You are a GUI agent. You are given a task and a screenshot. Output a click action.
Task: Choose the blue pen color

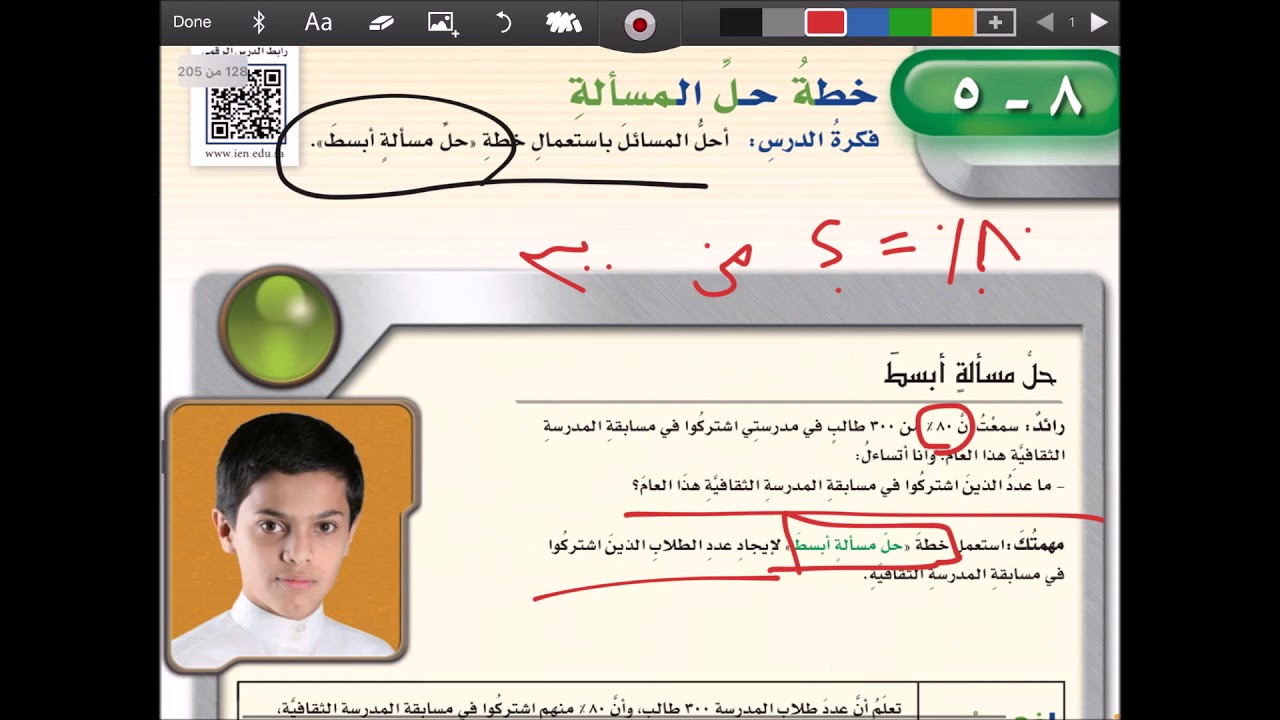(867, 22)
